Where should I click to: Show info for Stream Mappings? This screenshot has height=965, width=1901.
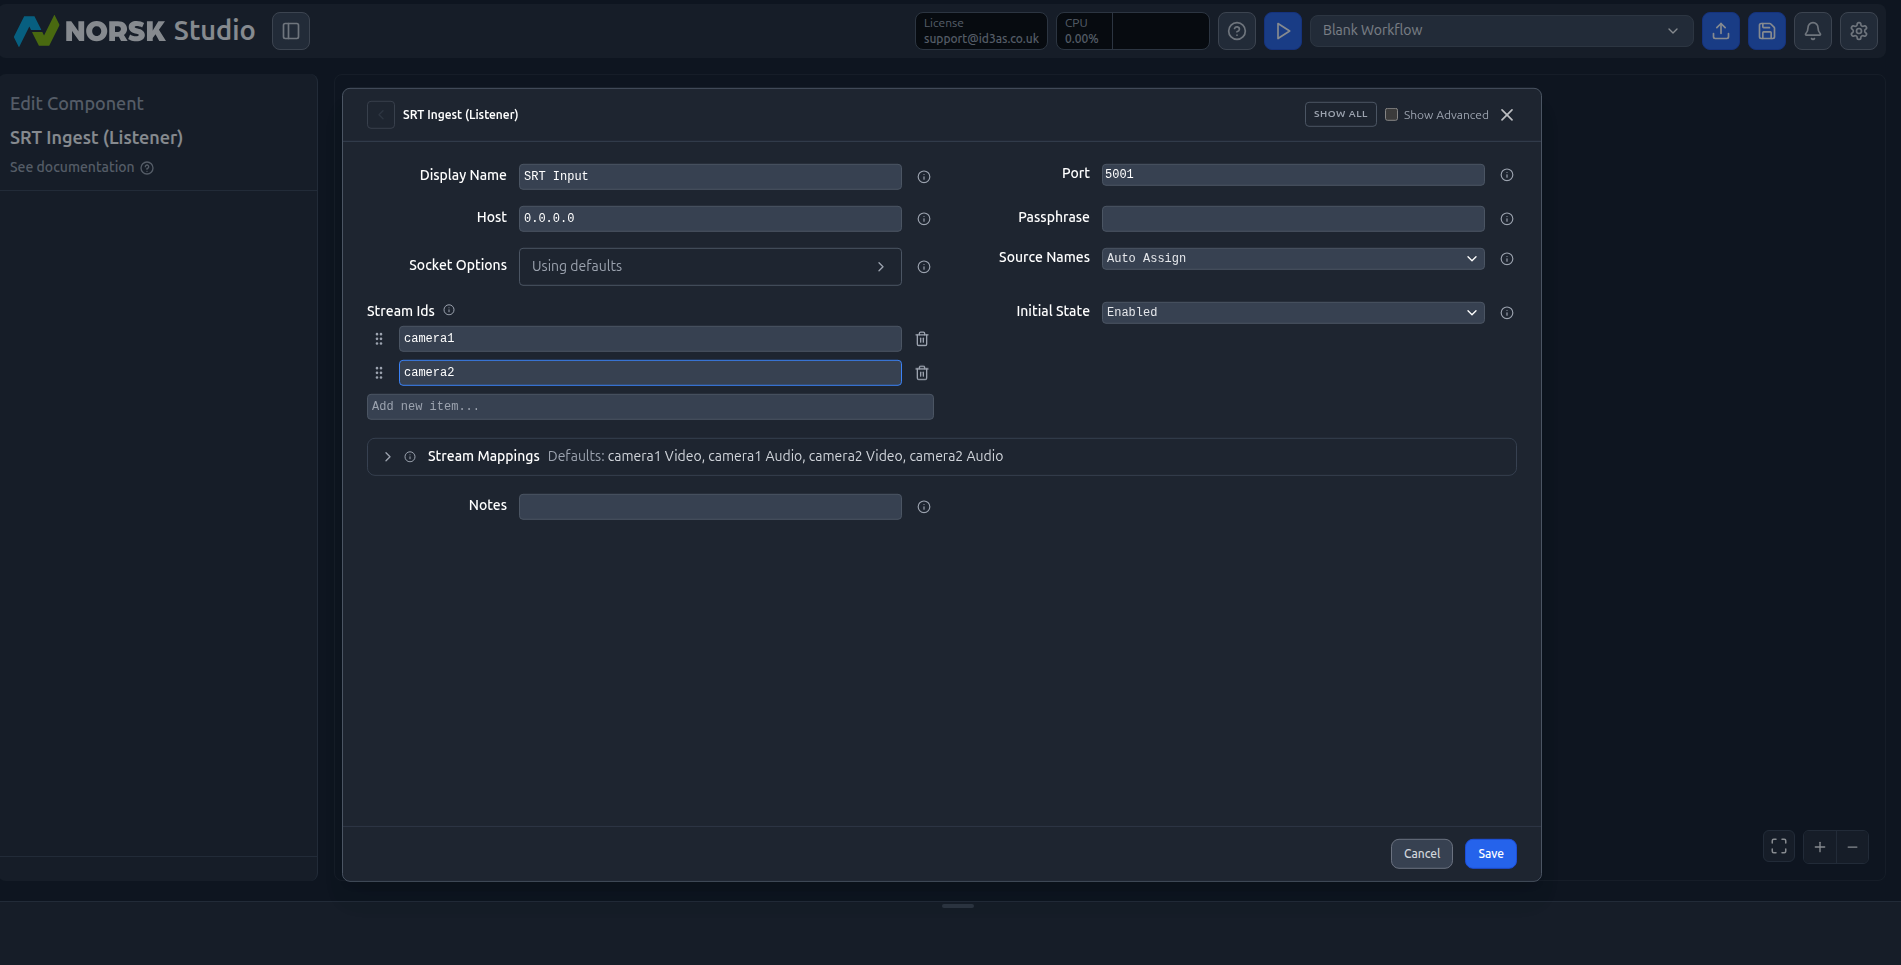coord(410,456)
